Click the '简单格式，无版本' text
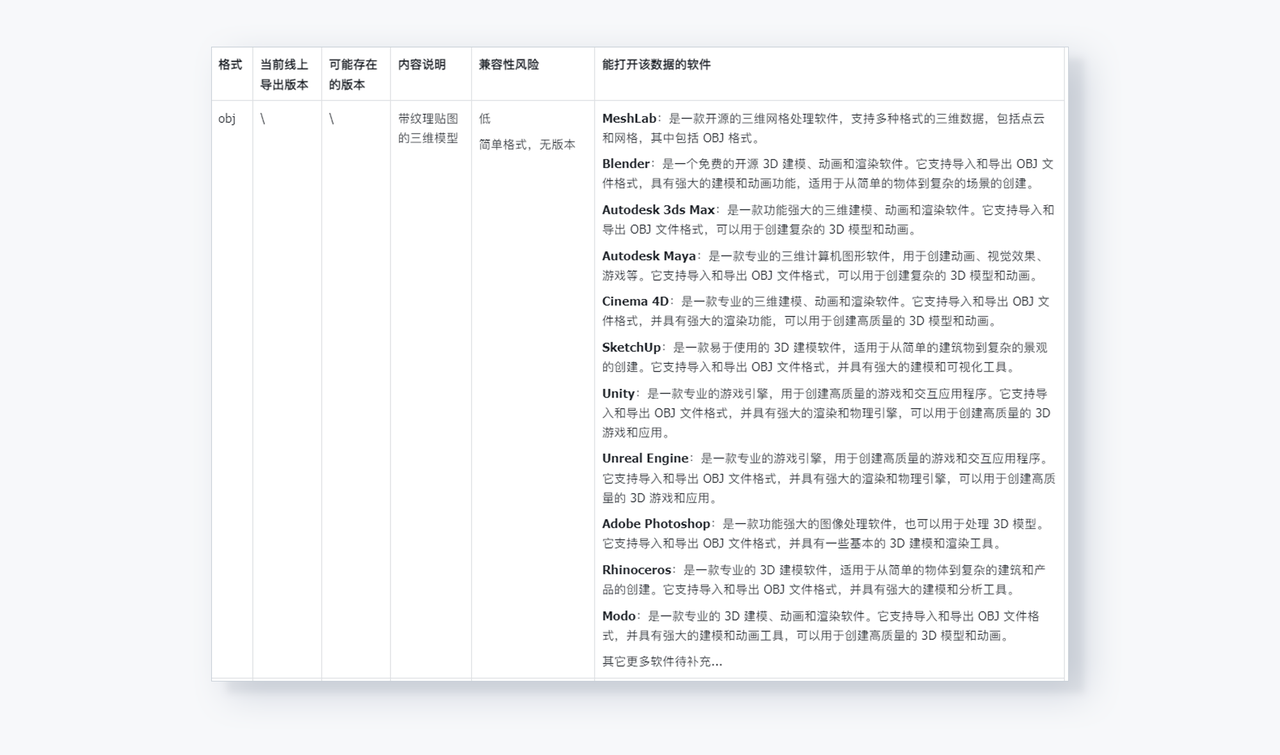This screenshot has width=1280, height=755. (x=527, y=144)
